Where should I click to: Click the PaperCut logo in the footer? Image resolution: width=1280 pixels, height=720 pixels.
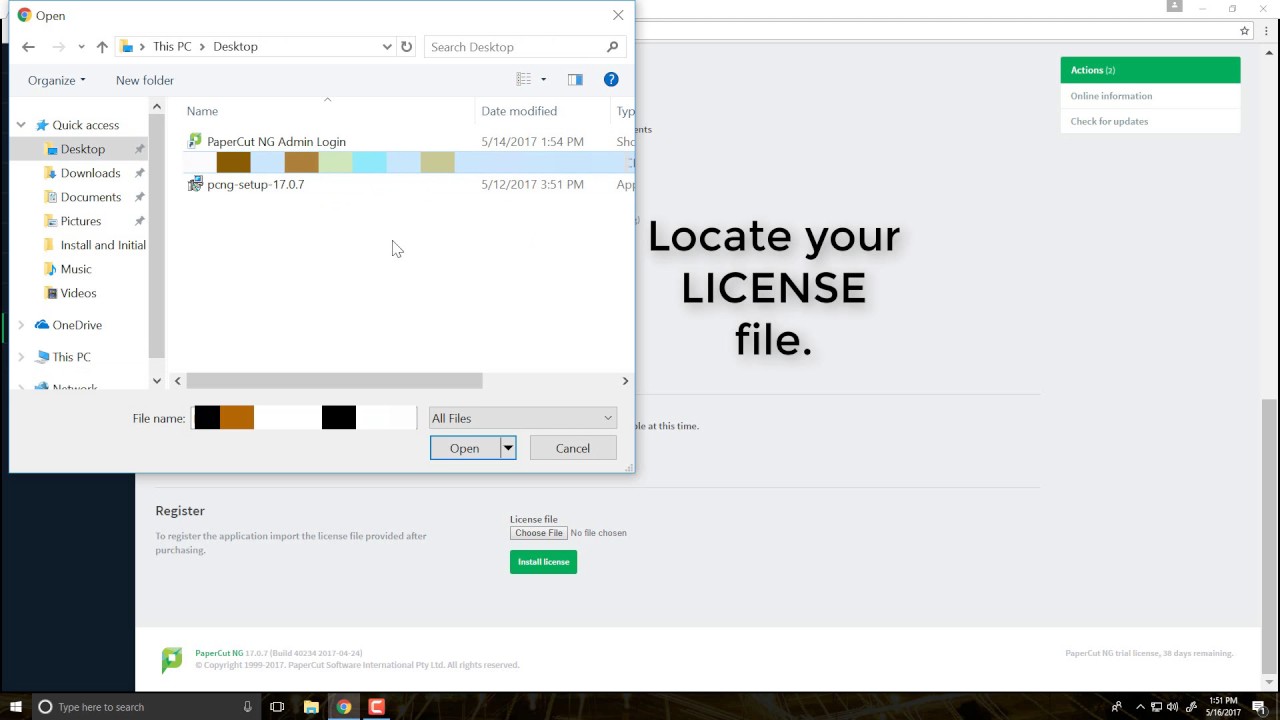[x=172, y=659]
